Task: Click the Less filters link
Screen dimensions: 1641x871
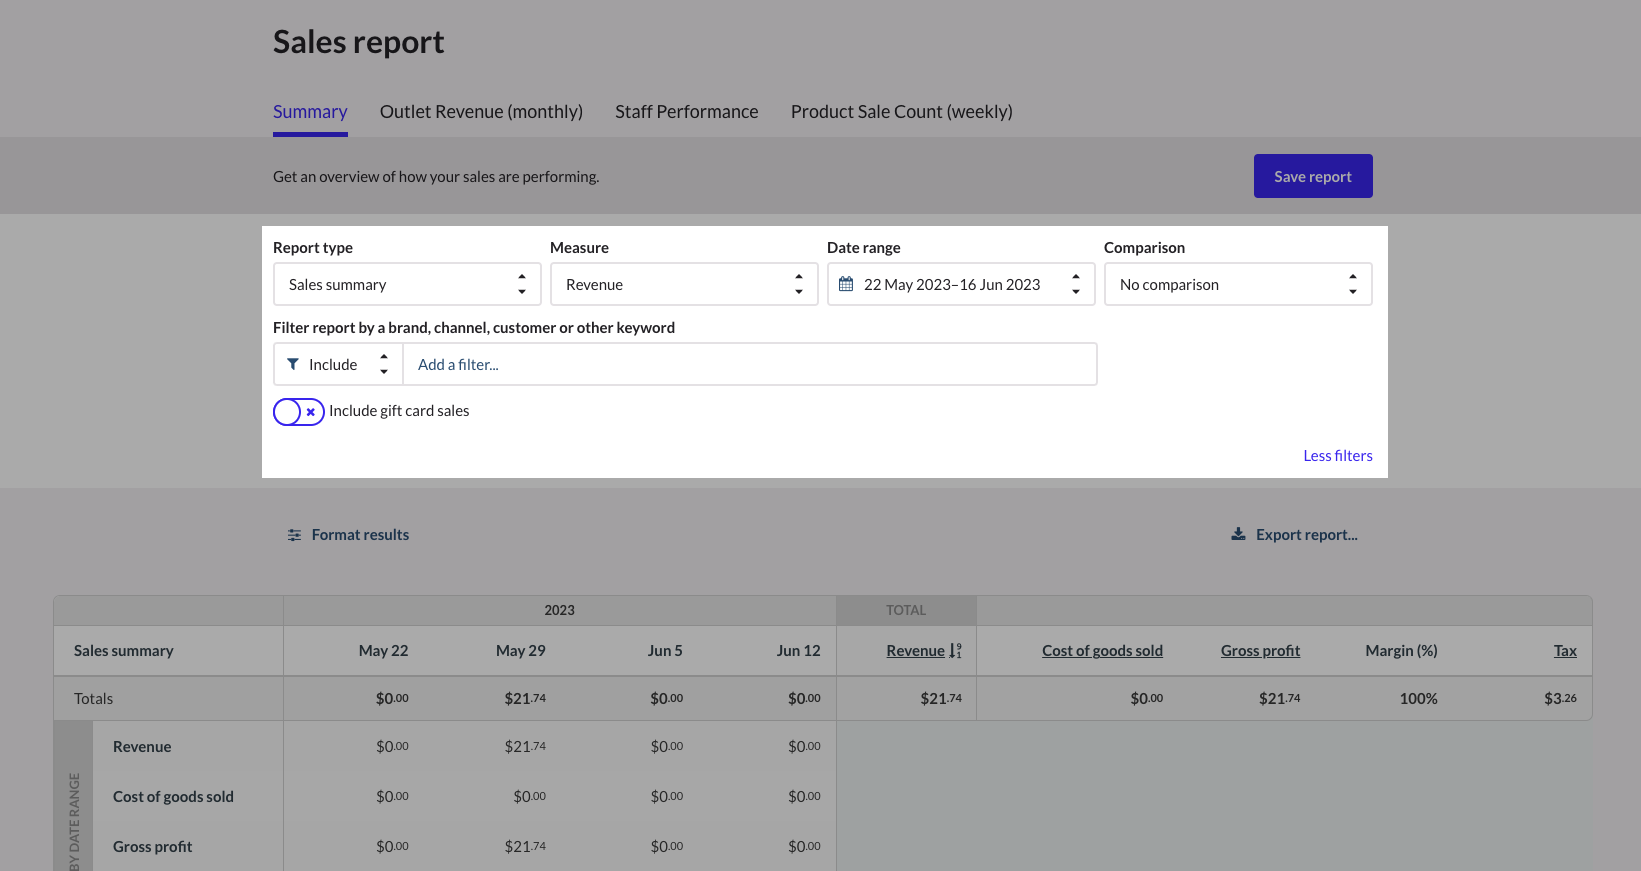Action: click(x=1337, y=456)
